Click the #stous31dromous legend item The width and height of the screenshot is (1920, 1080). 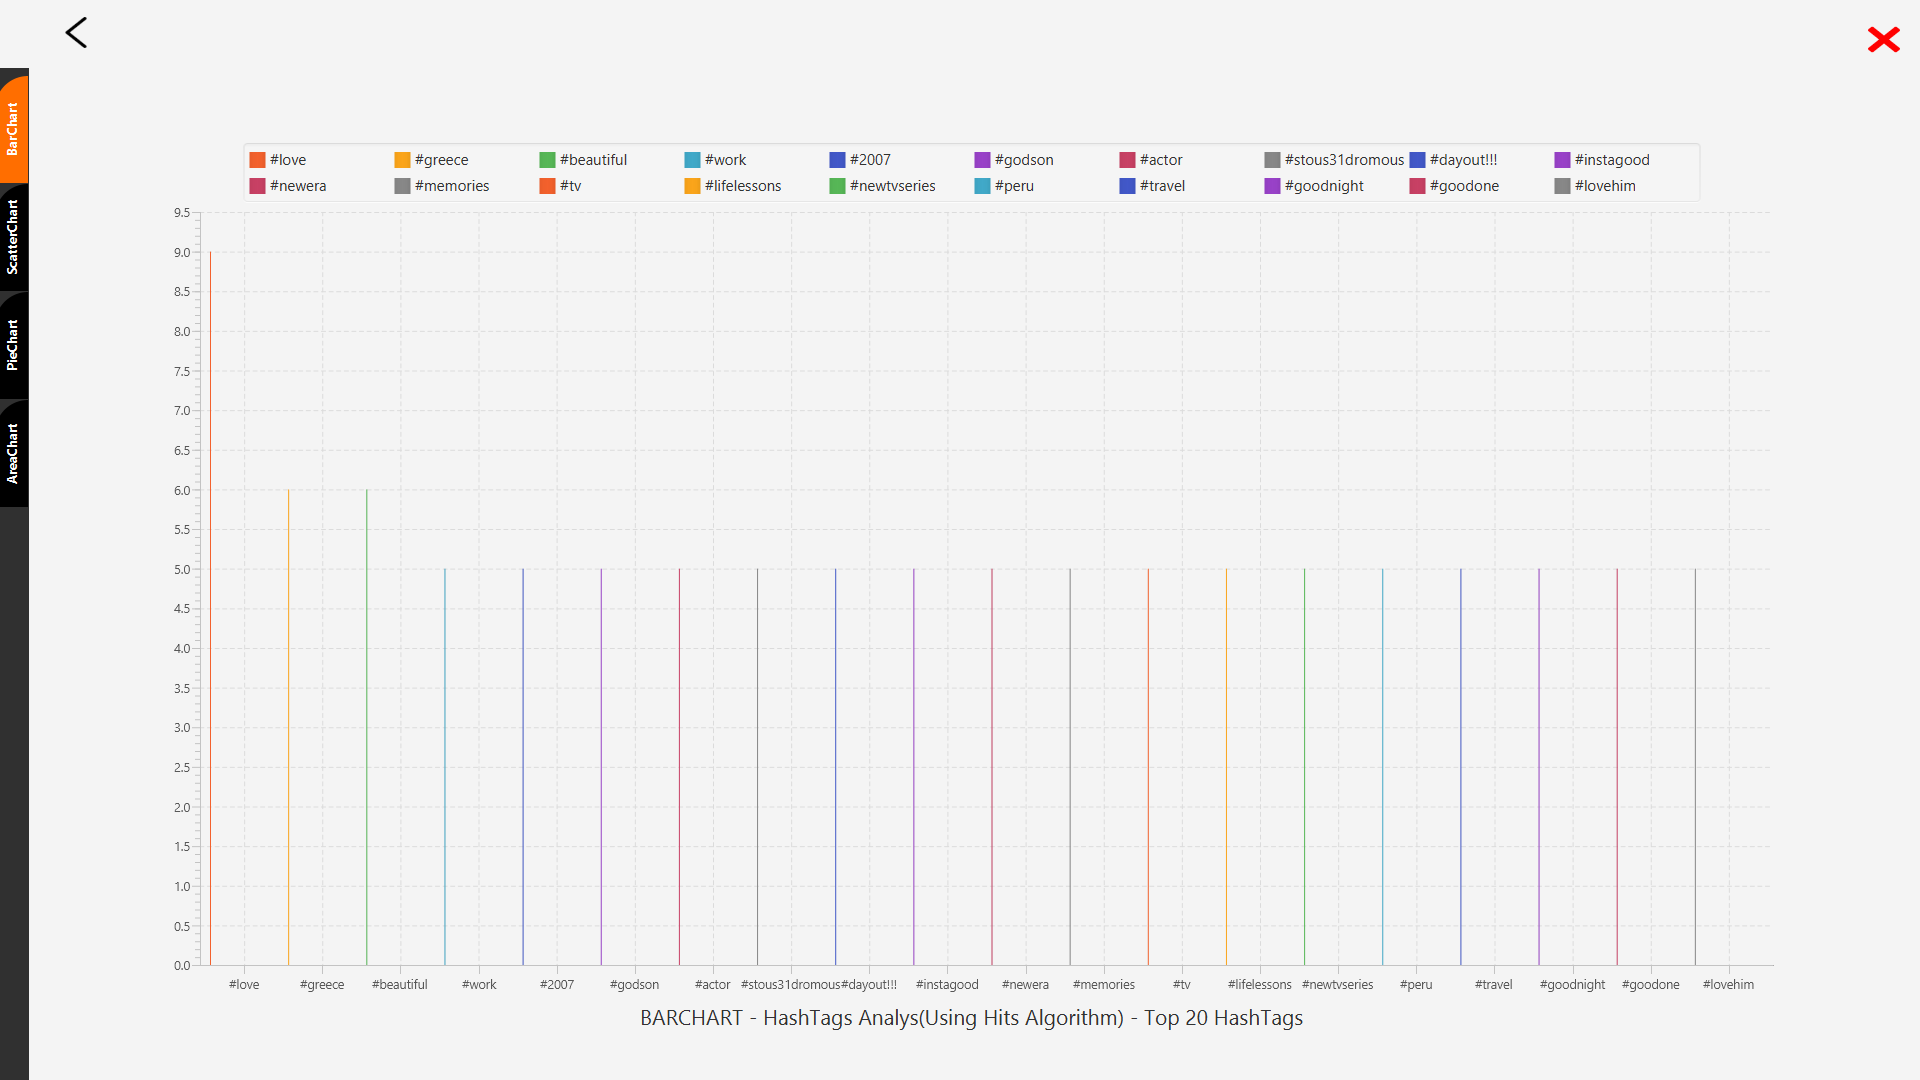[1343, 160]
